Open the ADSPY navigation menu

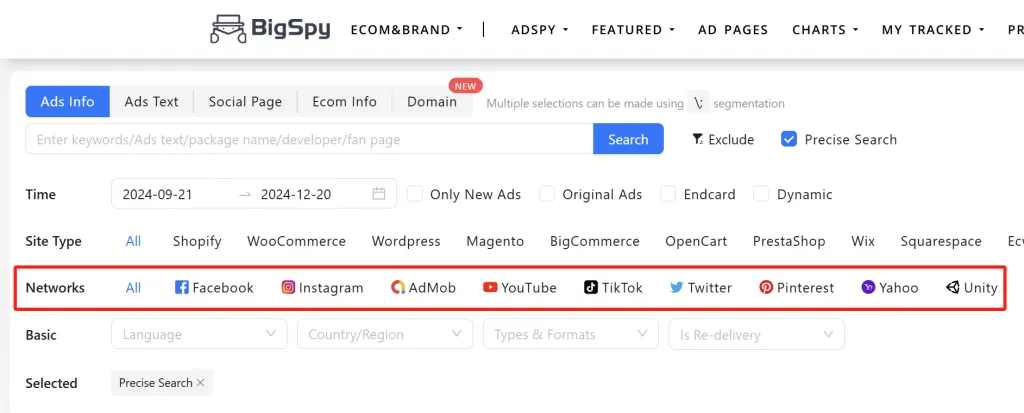click(x=539, y=30)
